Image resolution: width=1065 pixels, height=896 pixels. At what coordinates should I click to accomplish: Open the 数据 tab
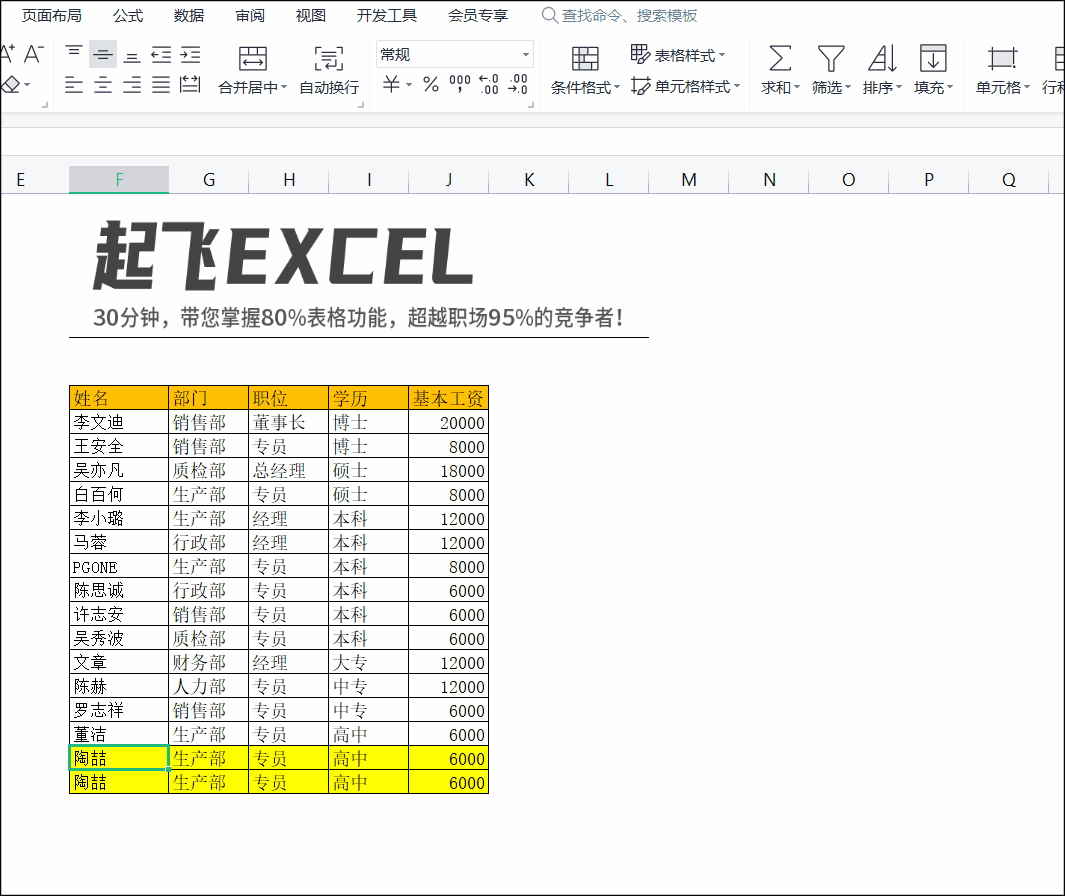pos(189,16)
